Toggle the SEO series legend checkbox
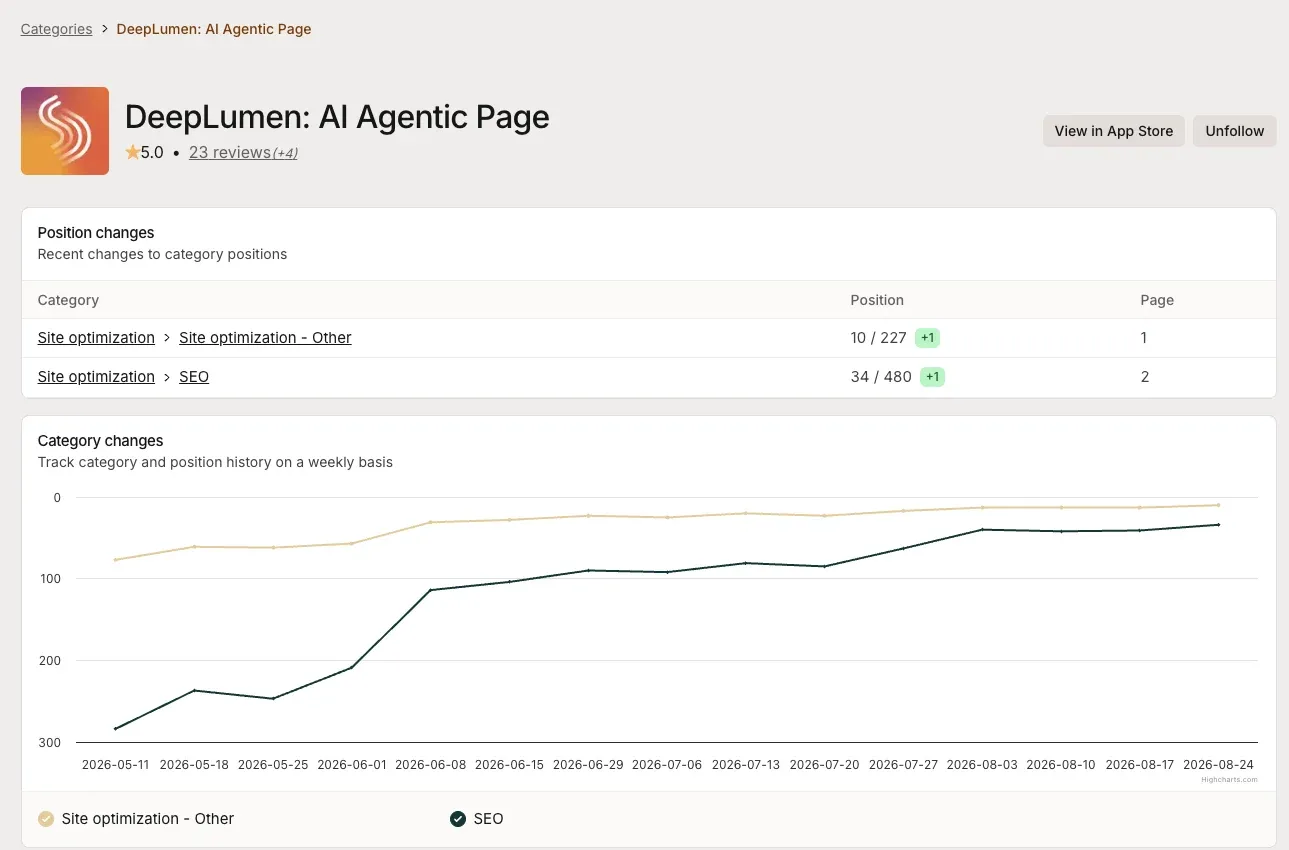This screenshot has width=1289, height=850. [458, 819]
